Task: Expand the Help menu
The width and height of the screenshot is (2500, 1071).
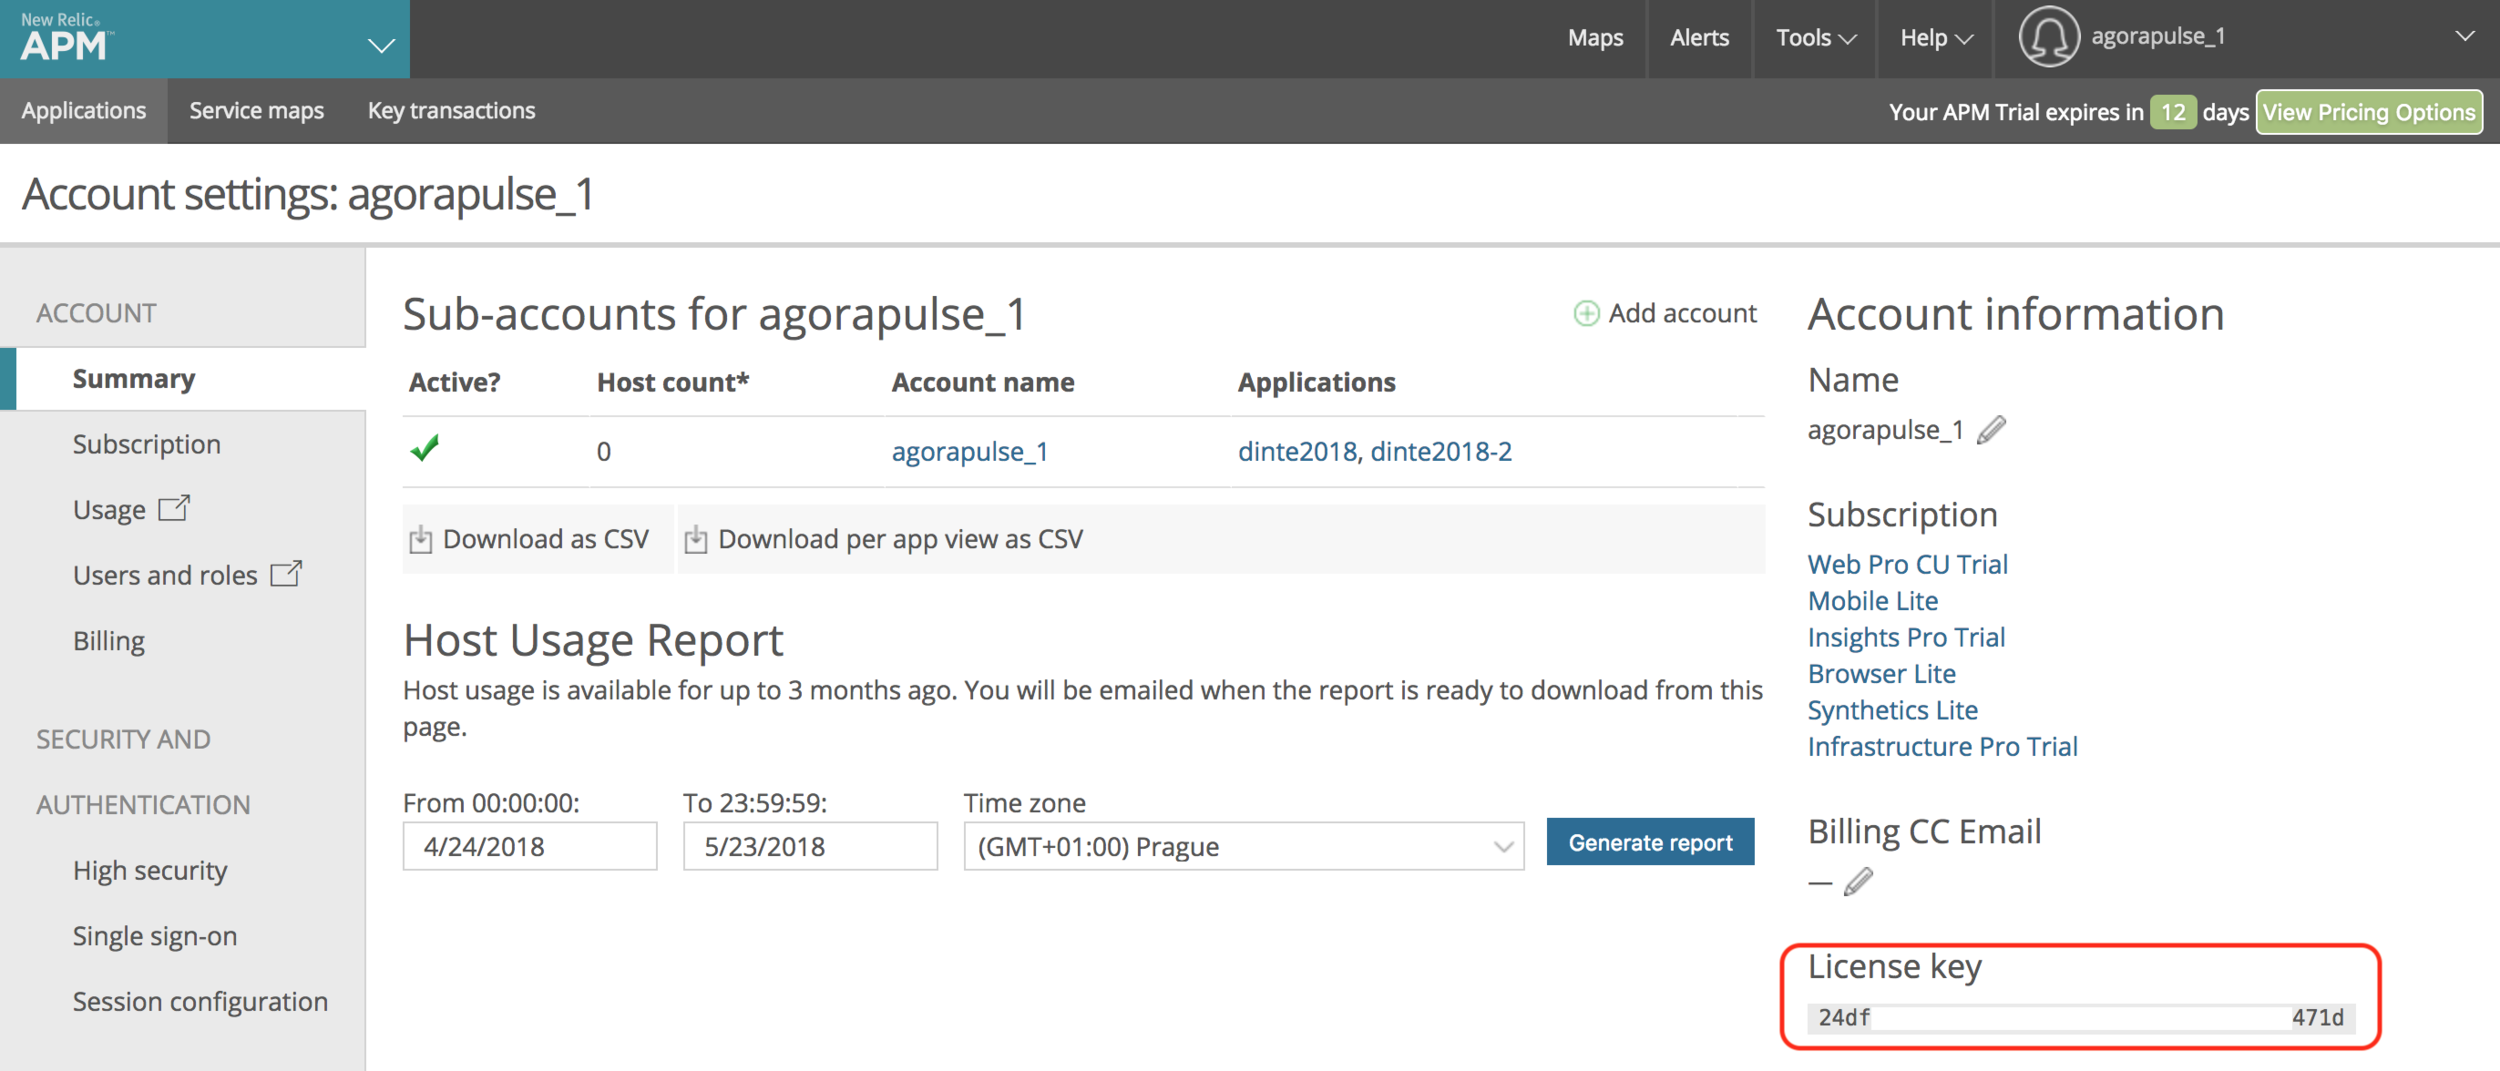Action: [x=1936, y=38]
